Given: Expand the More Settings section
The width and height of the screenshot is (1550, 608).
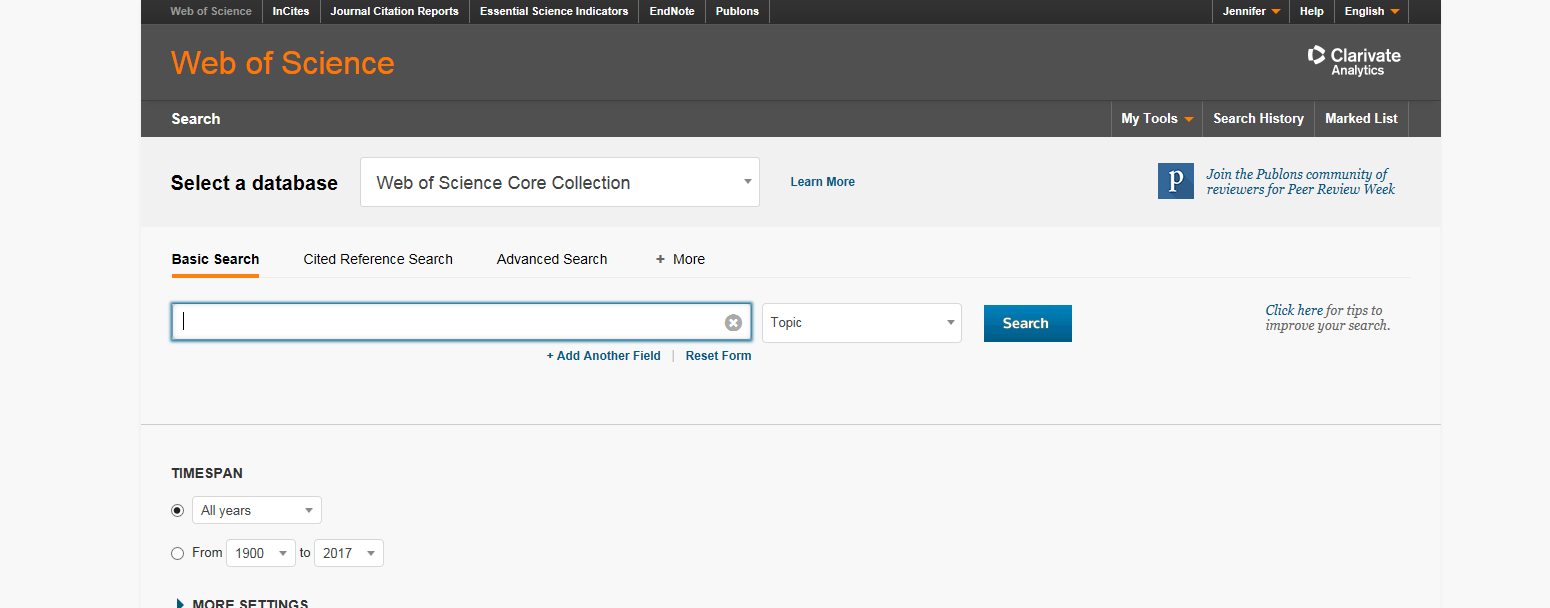Looking at the screenshot, I should pos(242,604).
